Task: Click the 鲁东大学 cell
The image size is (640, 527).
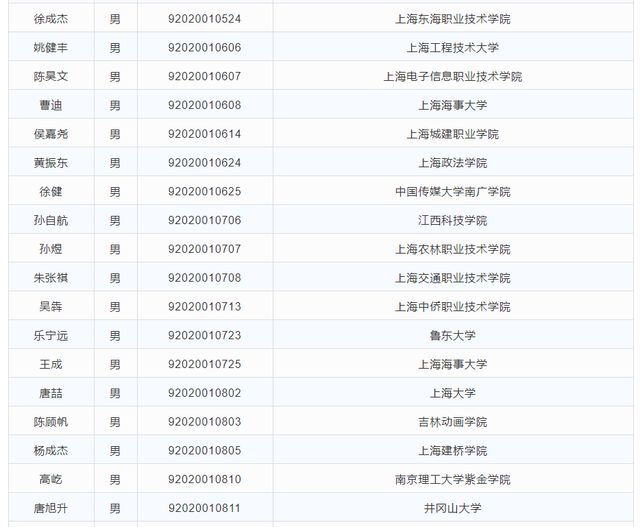Action: point(453,336)
